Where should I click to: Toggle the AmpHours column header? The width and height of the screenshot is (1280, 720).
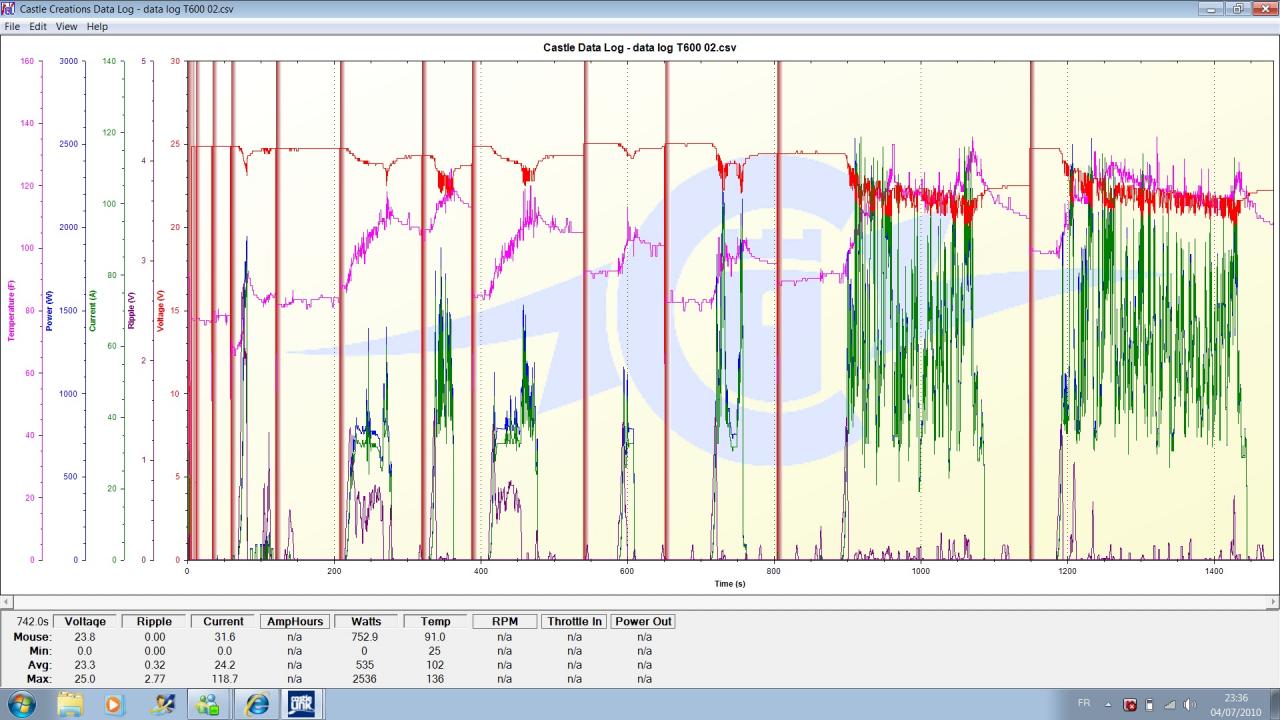point(294,621)
